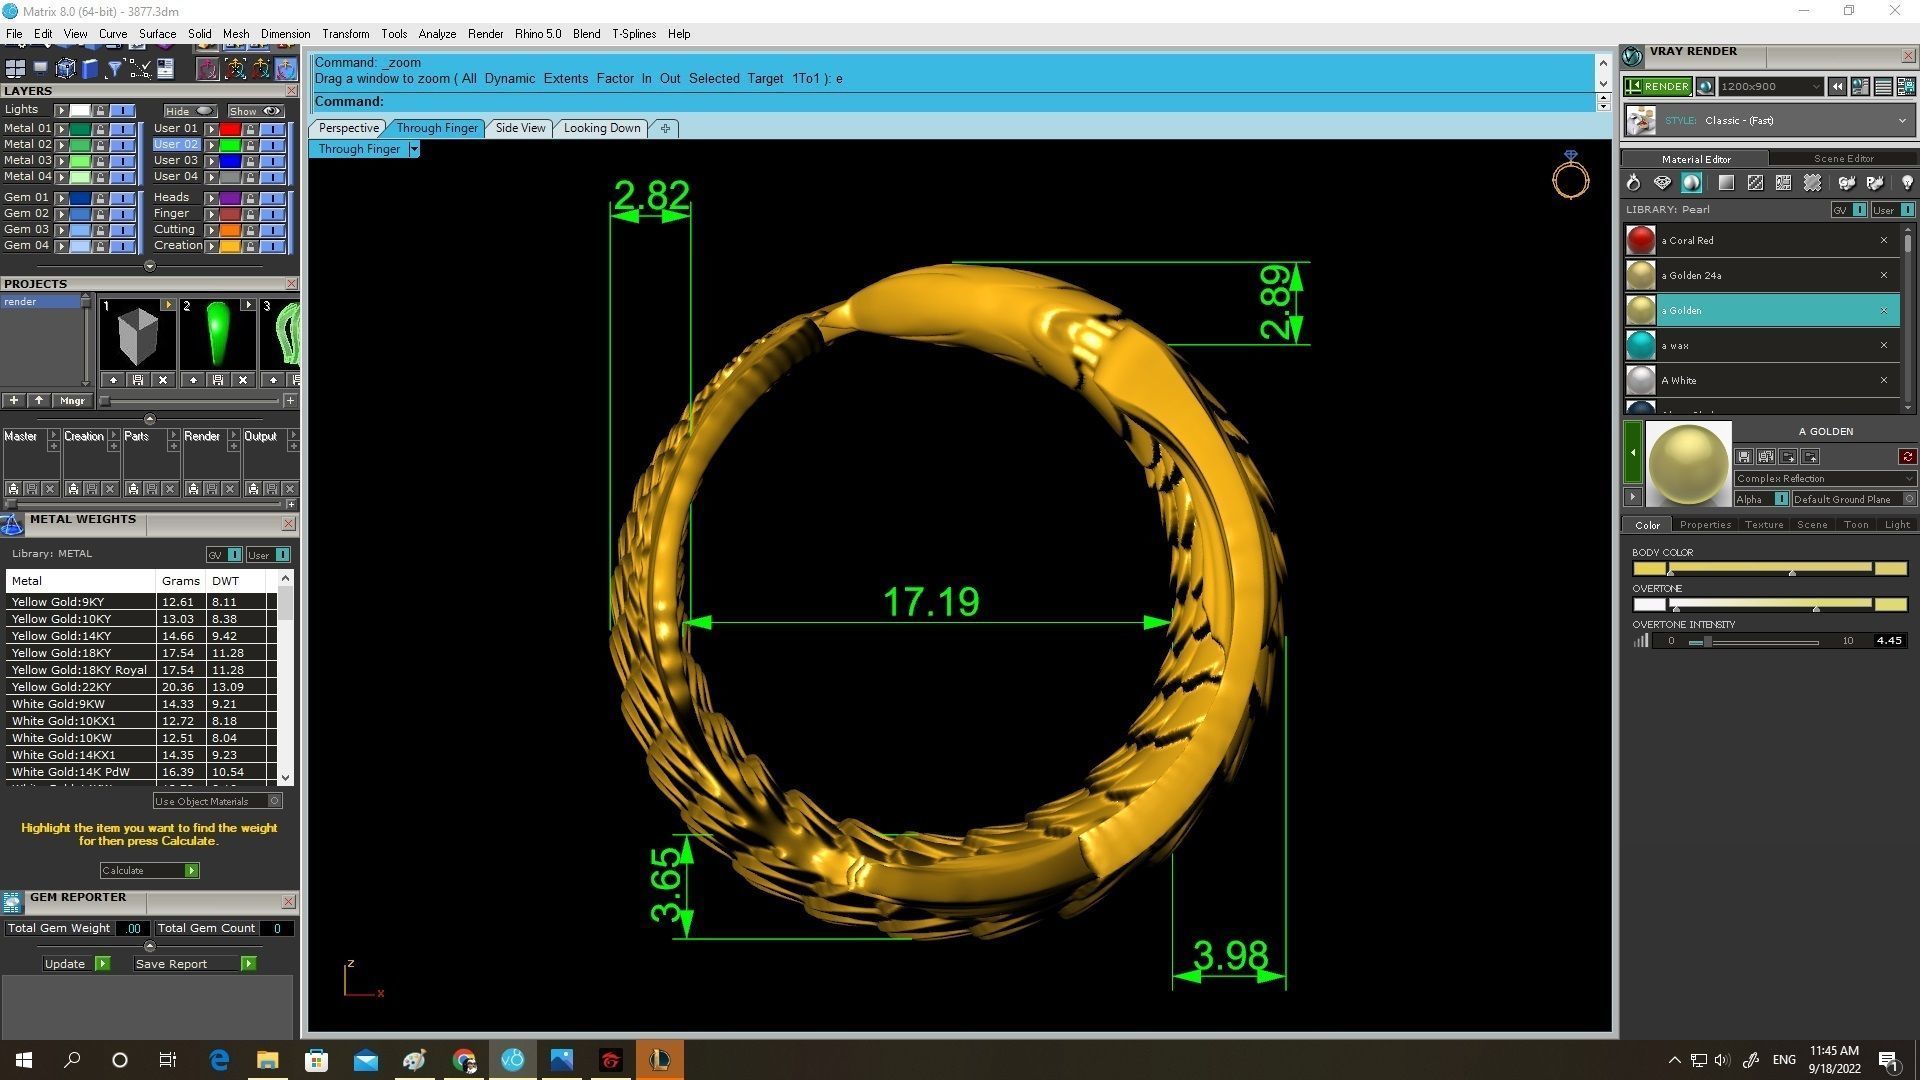Click the User 01 red color swatch
Screen dimensions: 1920x1080
click(230, 129)
